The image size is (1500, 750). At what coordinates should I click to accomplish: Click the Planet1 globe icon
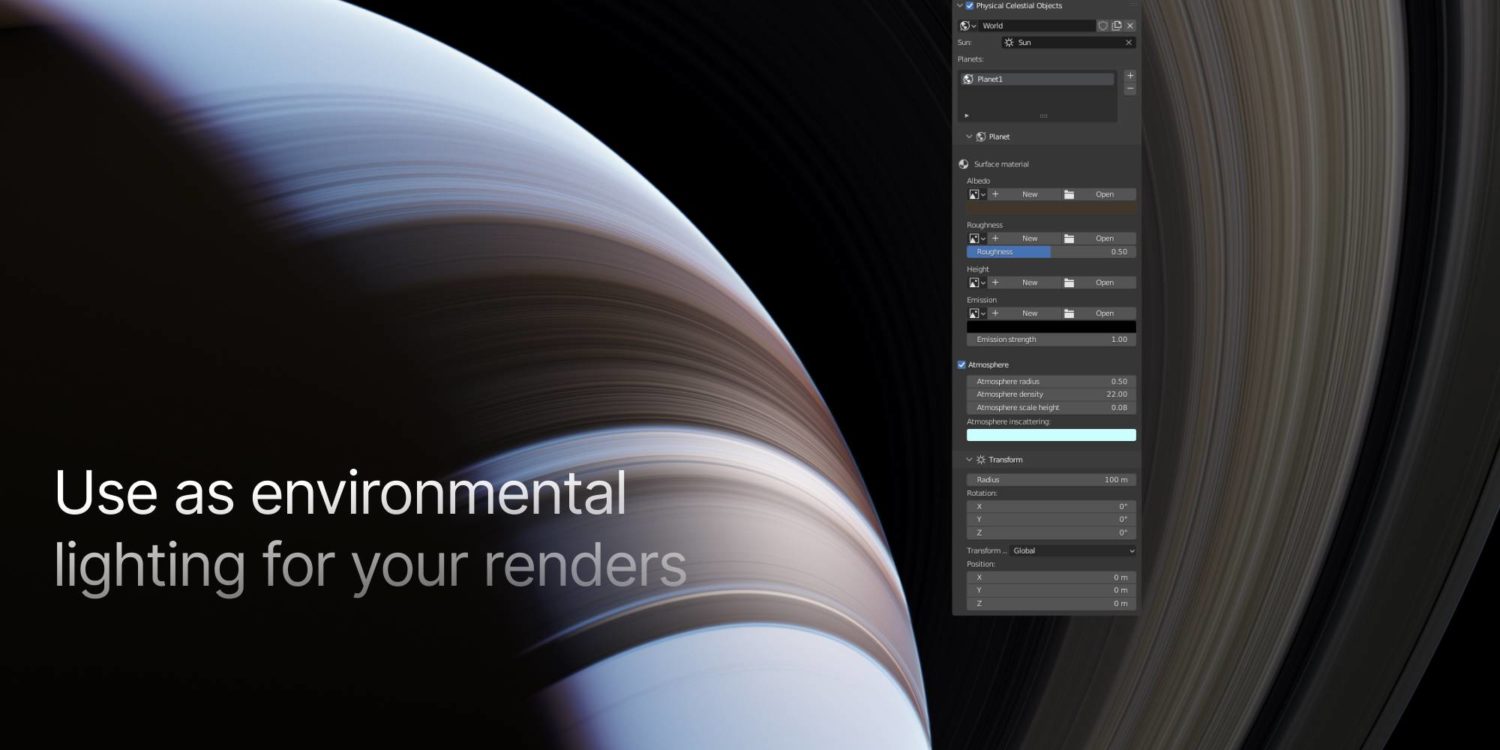(x=968, y=79)
